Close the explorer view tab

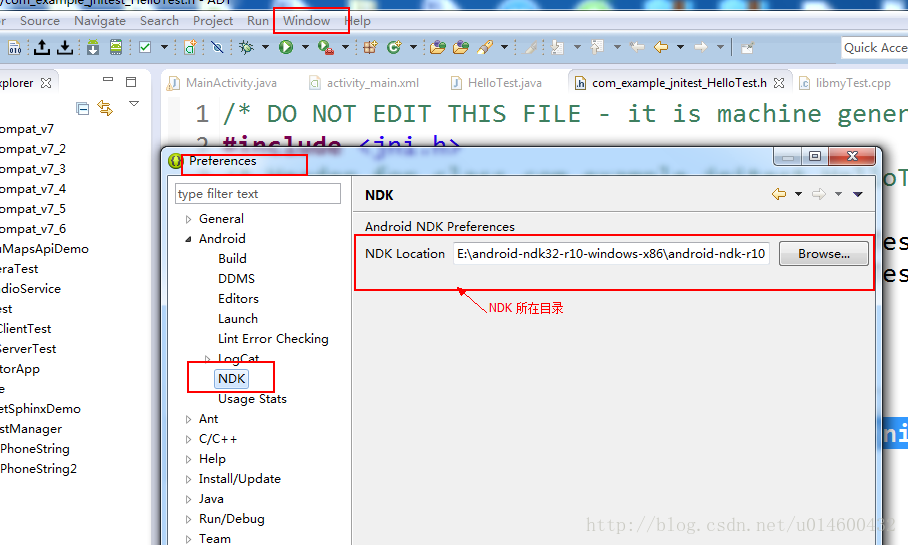click(x=46, y=83)
